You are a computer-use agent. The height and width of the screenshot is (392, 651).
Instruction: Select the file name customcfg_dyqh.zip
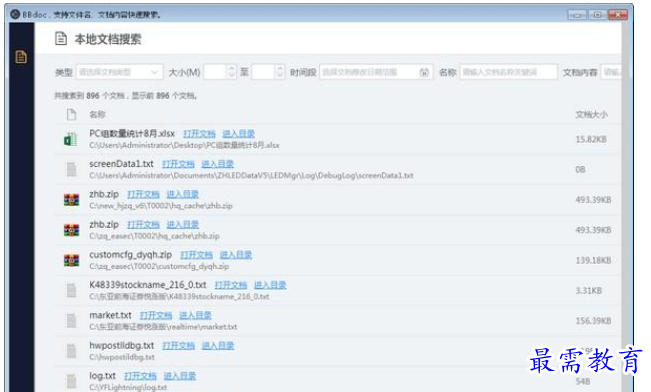[130, 255]
